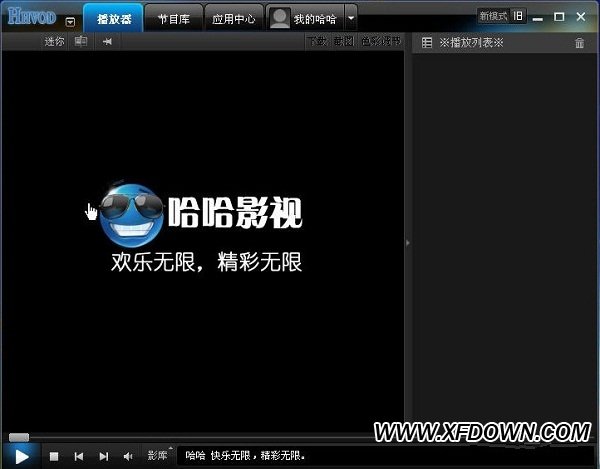Open the 应用中心 tab
The image size is (600, 469).
234,18
